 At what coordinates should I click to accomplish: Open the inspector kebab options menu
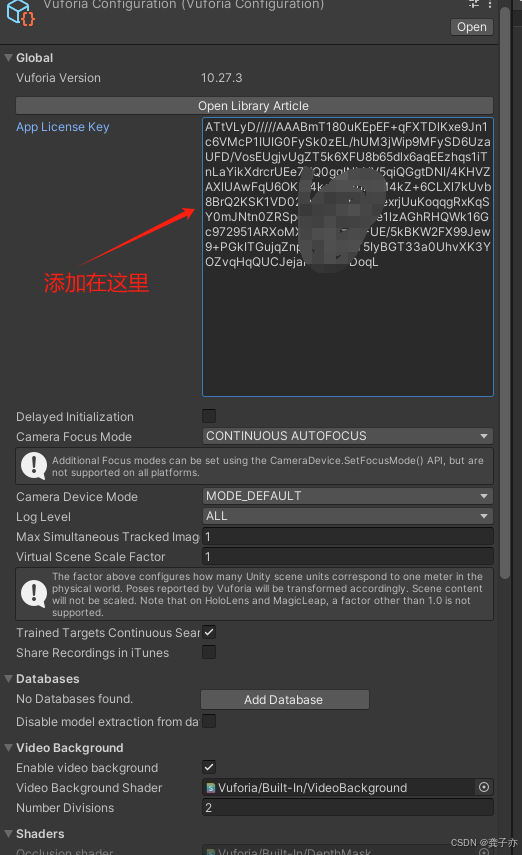point(490,4)
